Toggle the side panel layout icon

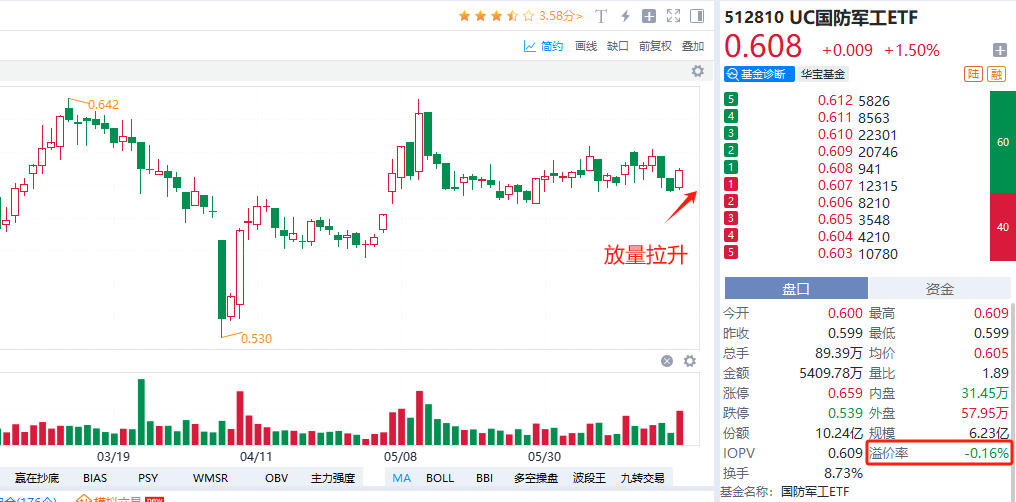pos(697,16)
